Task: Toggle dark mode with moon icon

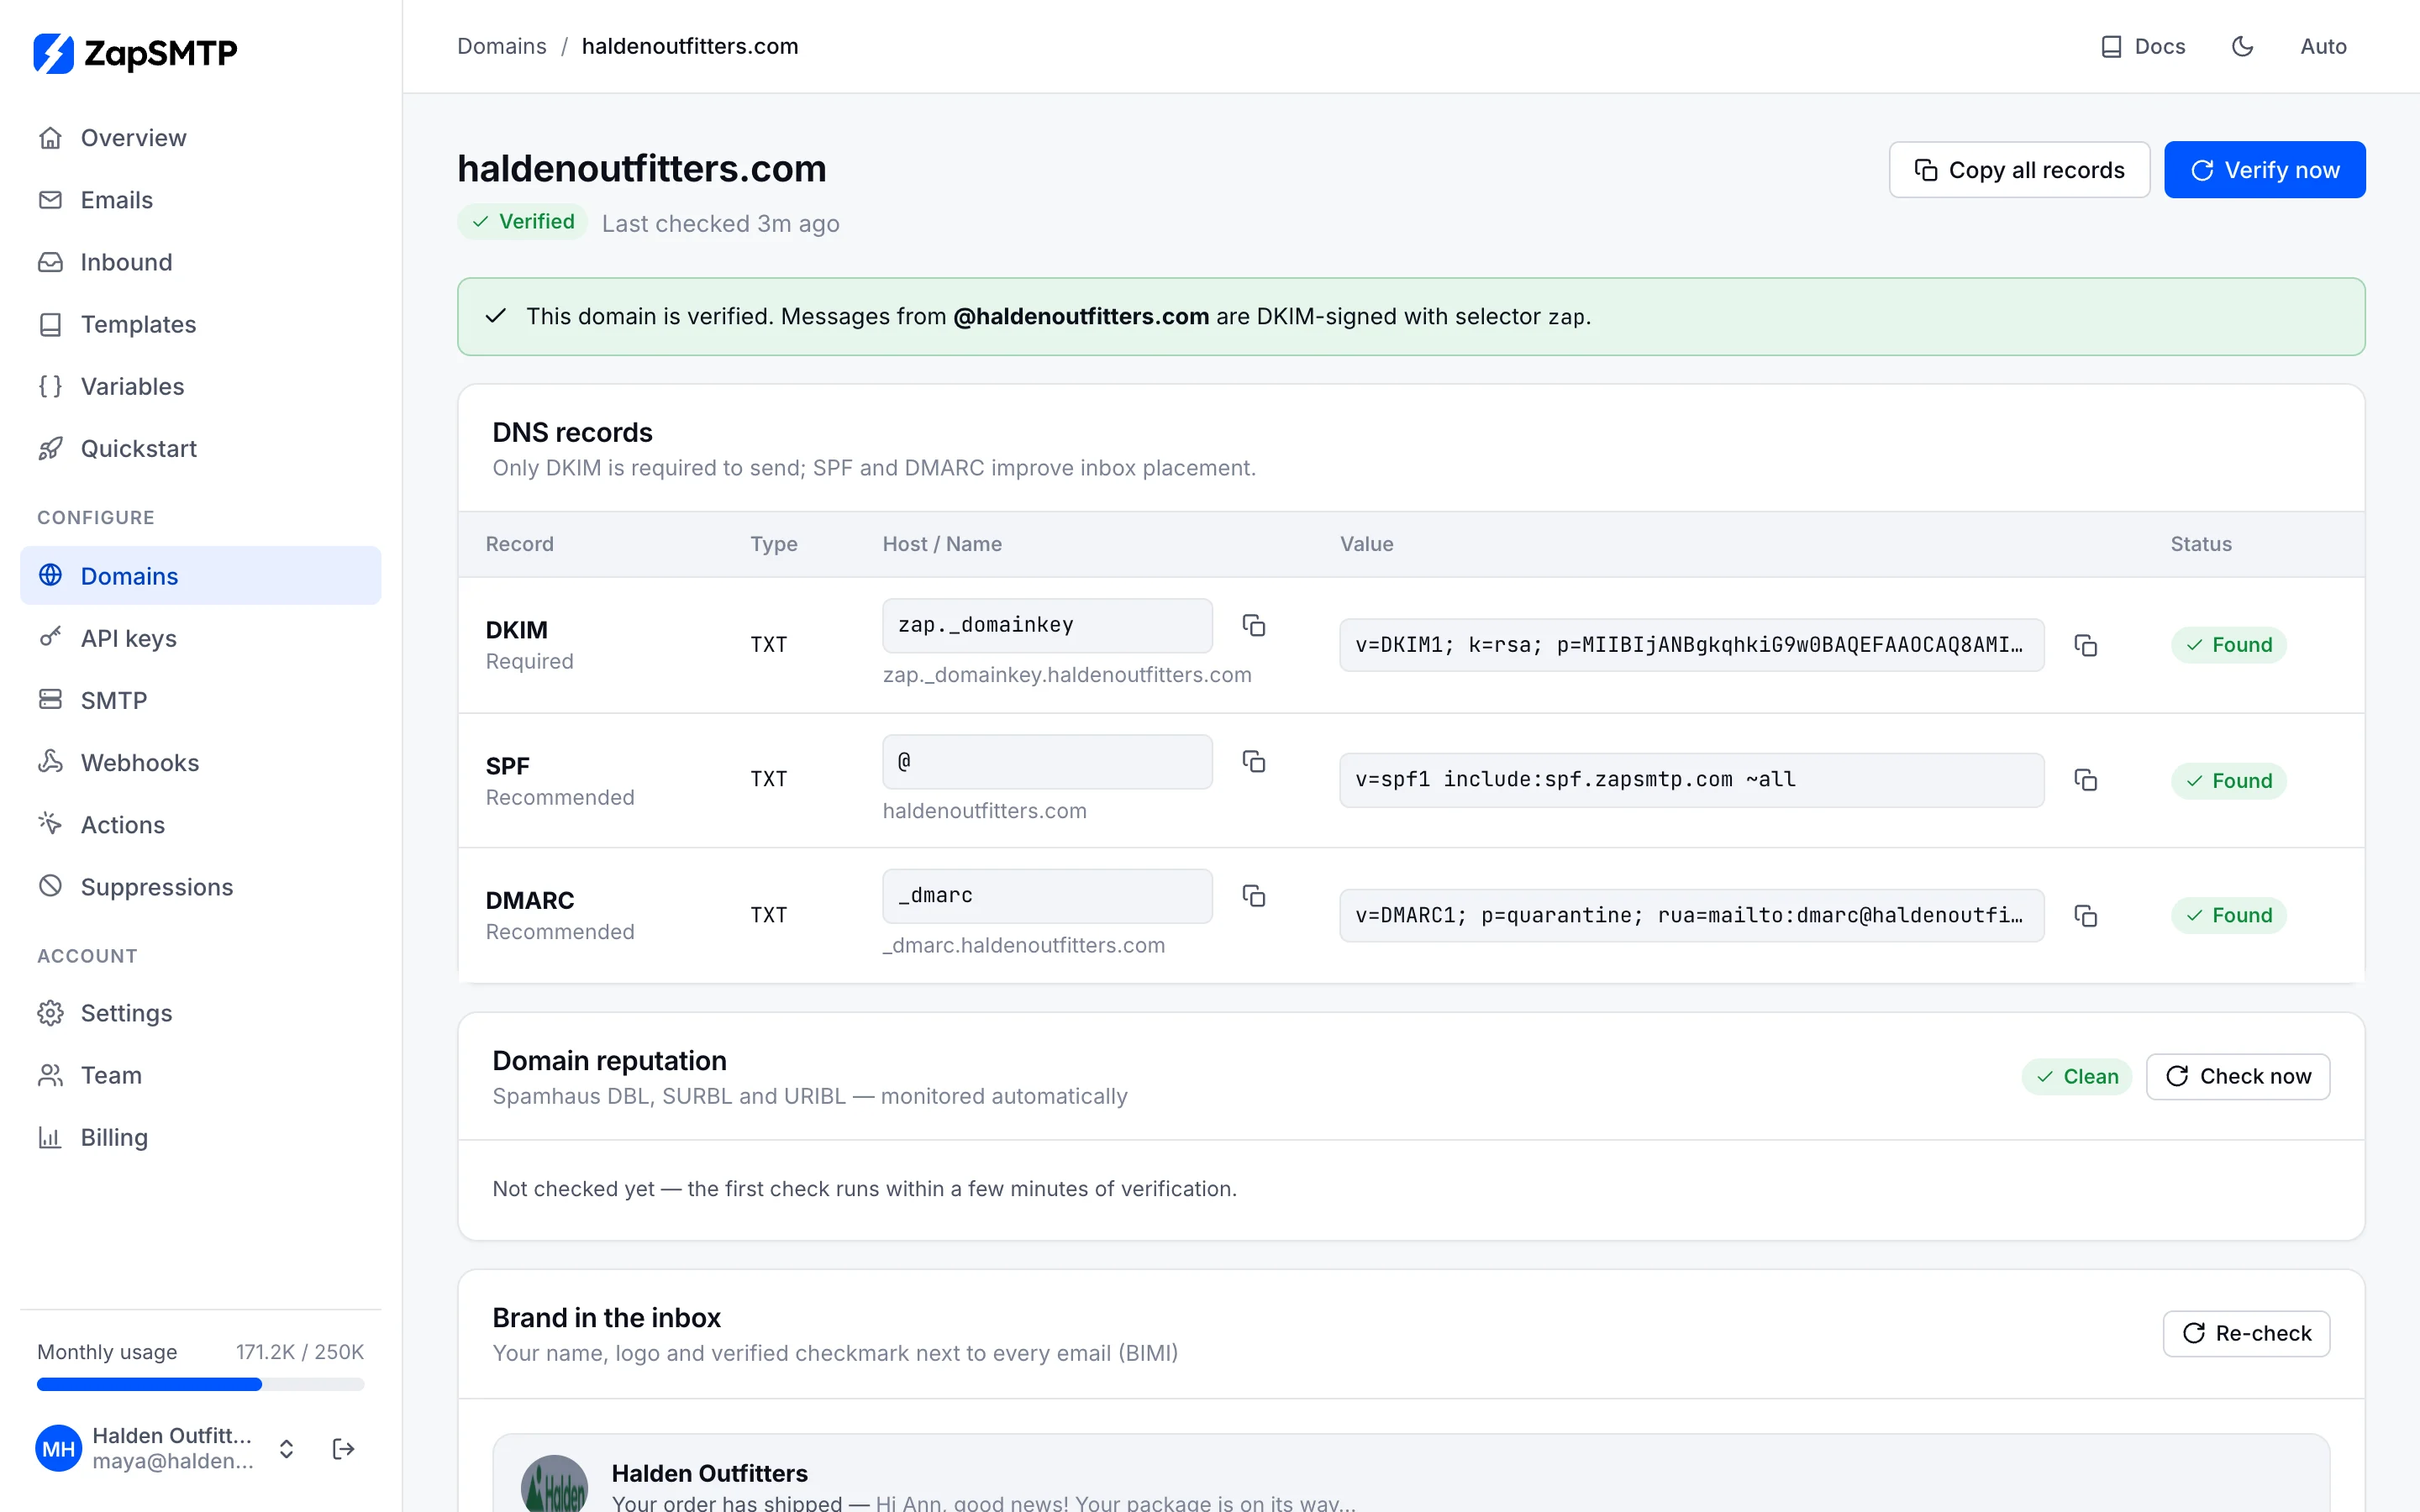Action: click(2243, 47)
